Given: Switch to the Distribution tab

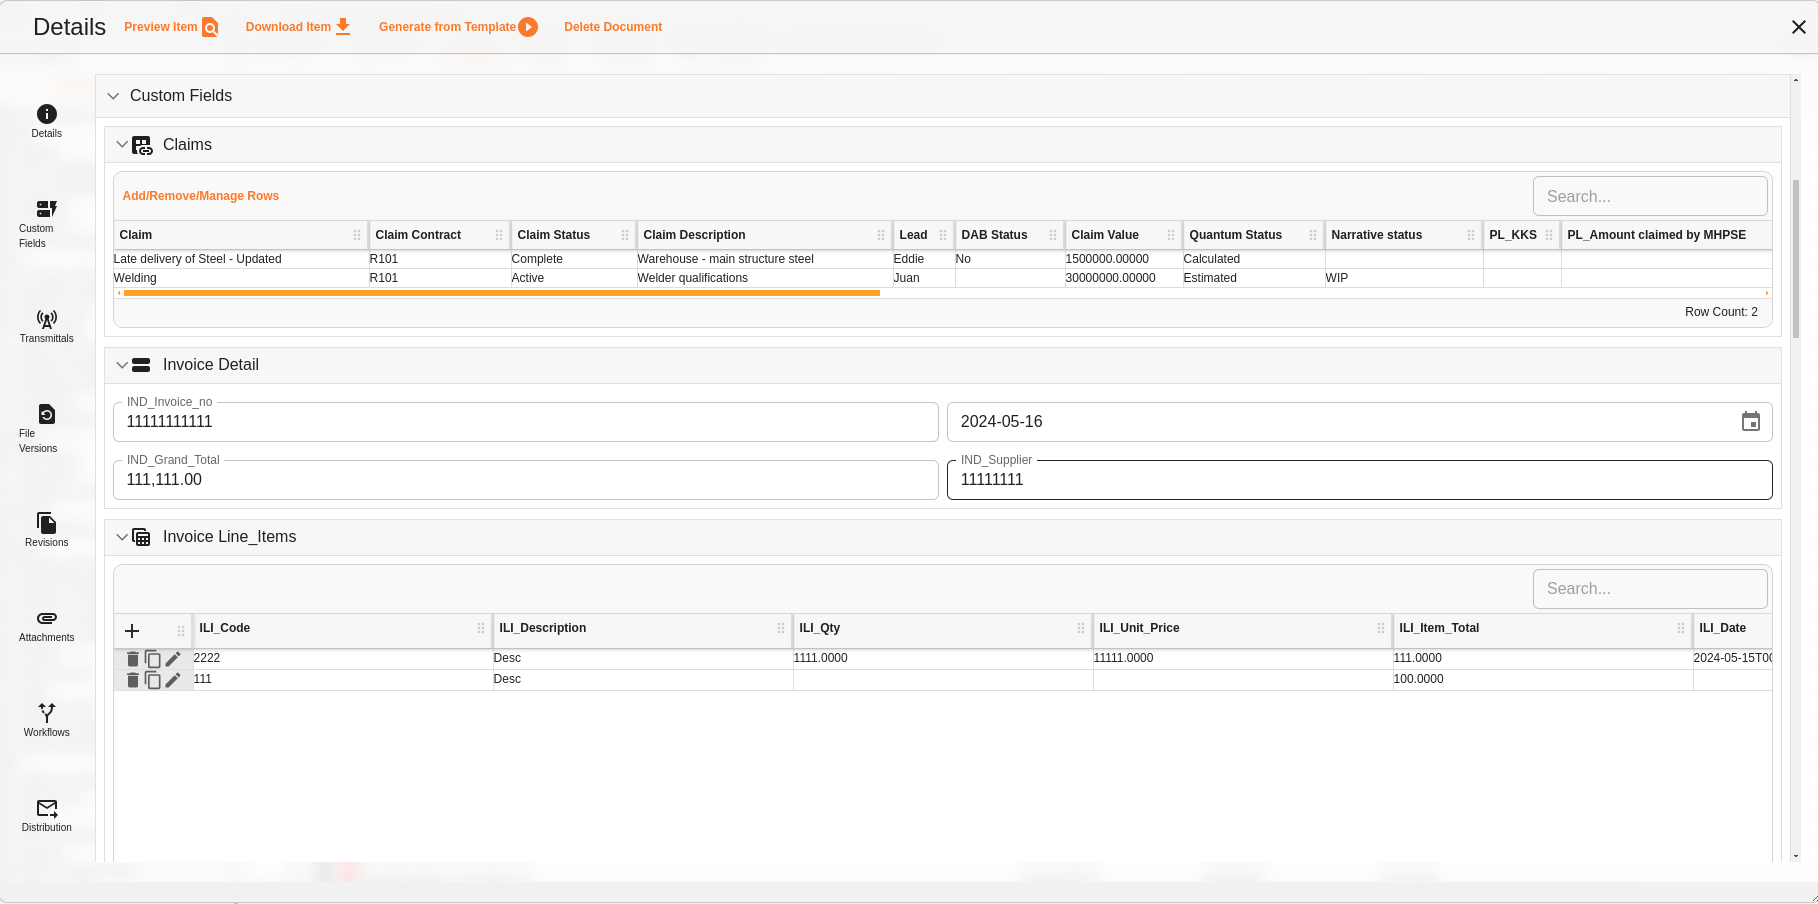Looking at the screenshot, I should tap(46, 813).
